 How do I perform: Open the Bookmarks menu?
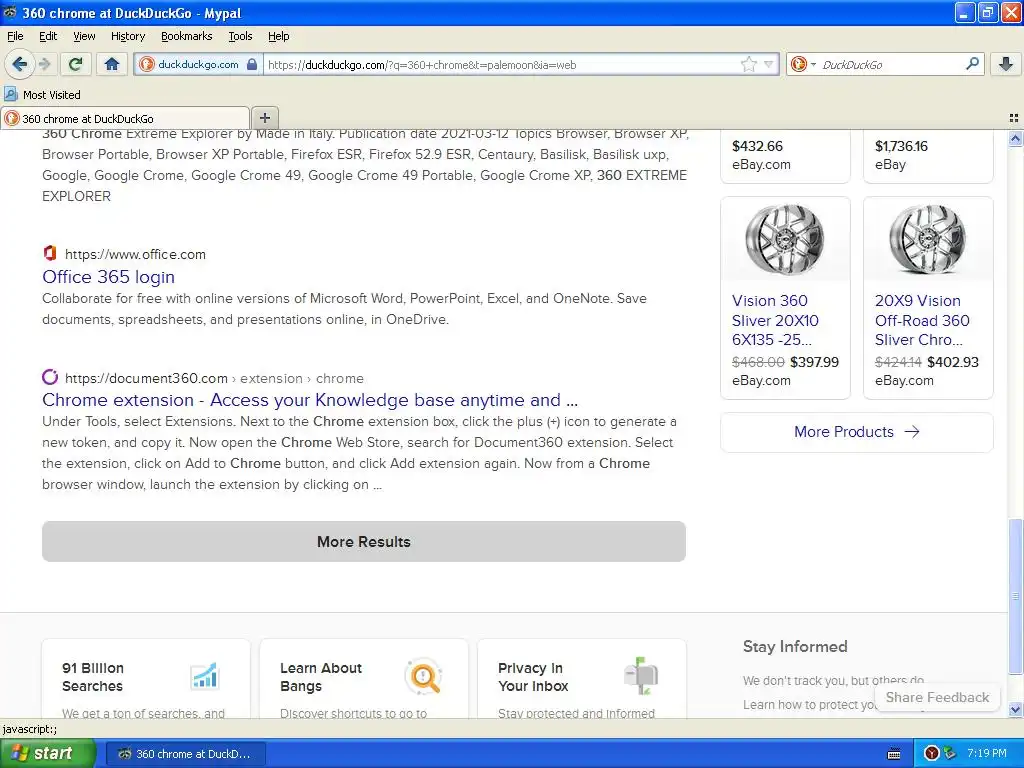187,36
